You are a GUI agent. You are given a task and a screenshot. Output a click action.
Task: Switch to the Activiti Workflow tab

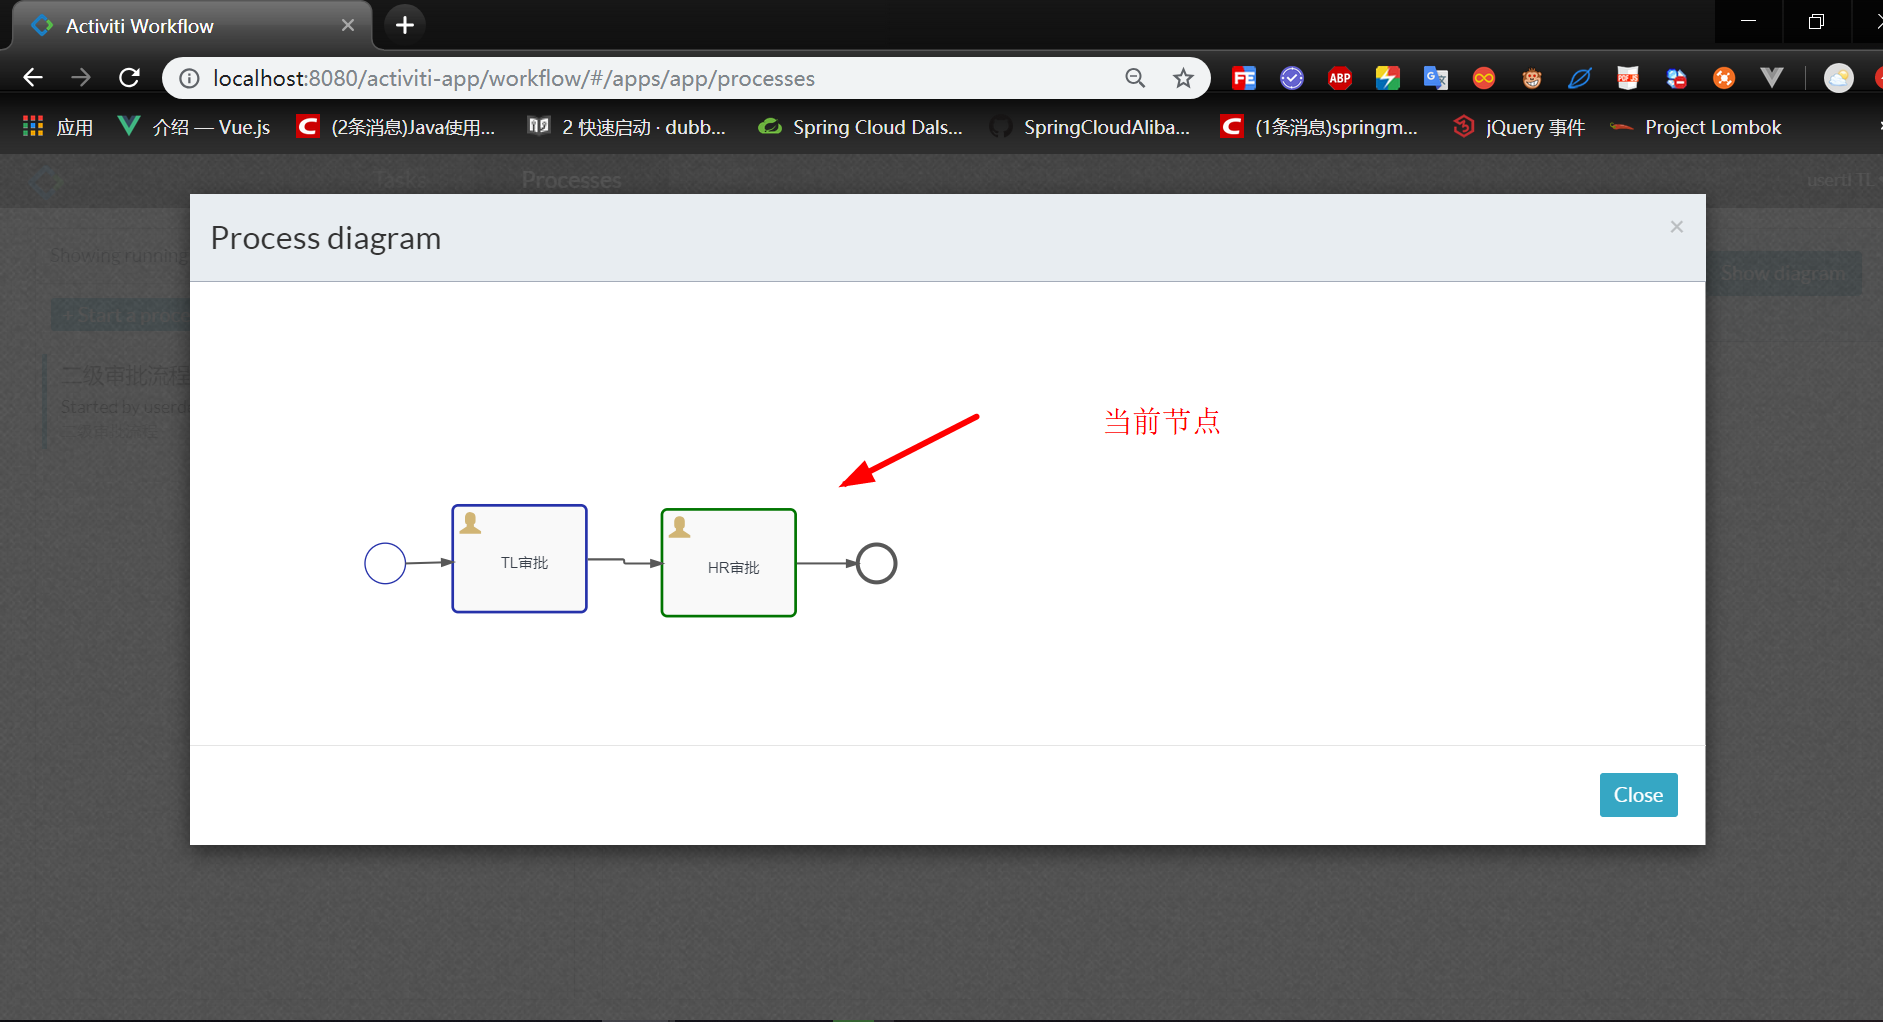(190, 26)
